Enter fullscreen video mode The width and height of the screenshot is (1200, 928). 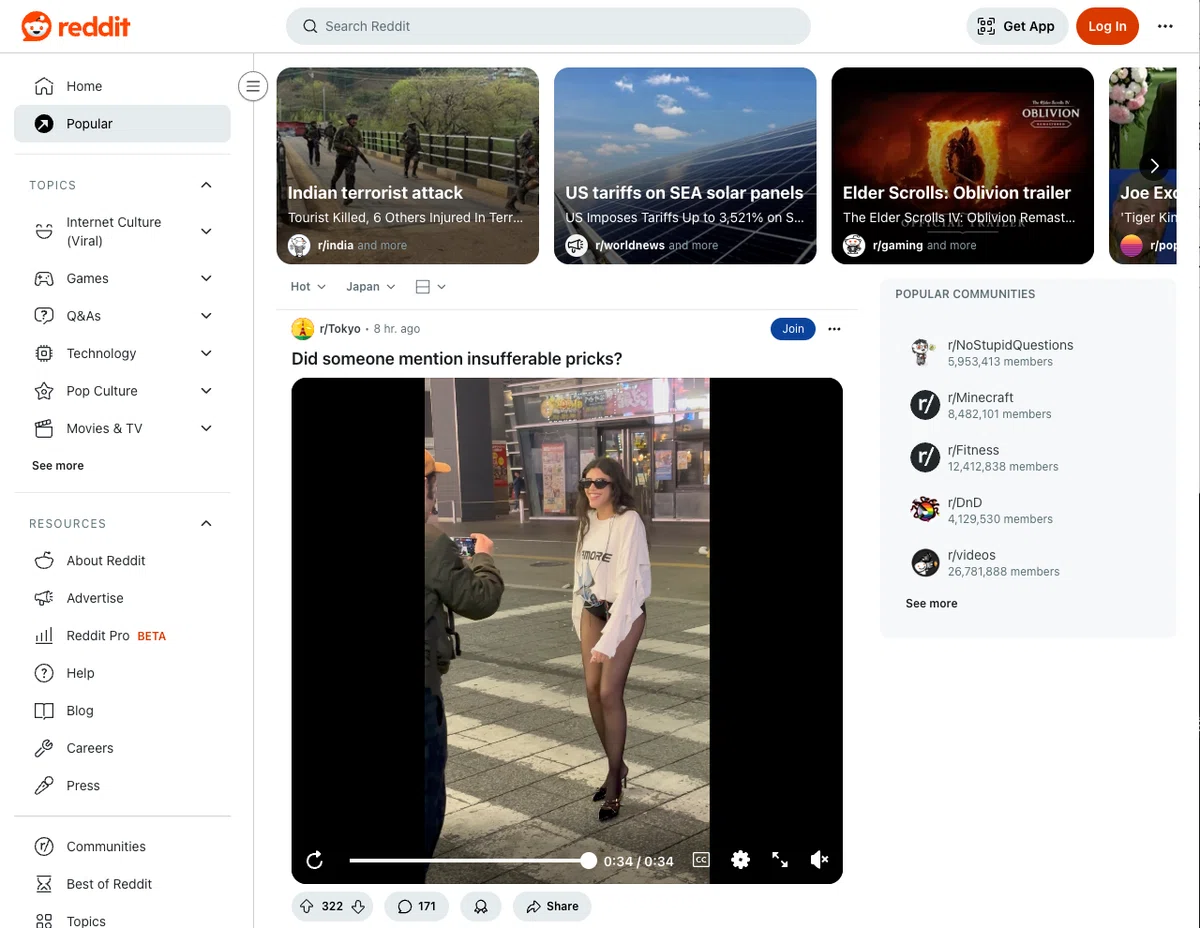coord(780,860)
